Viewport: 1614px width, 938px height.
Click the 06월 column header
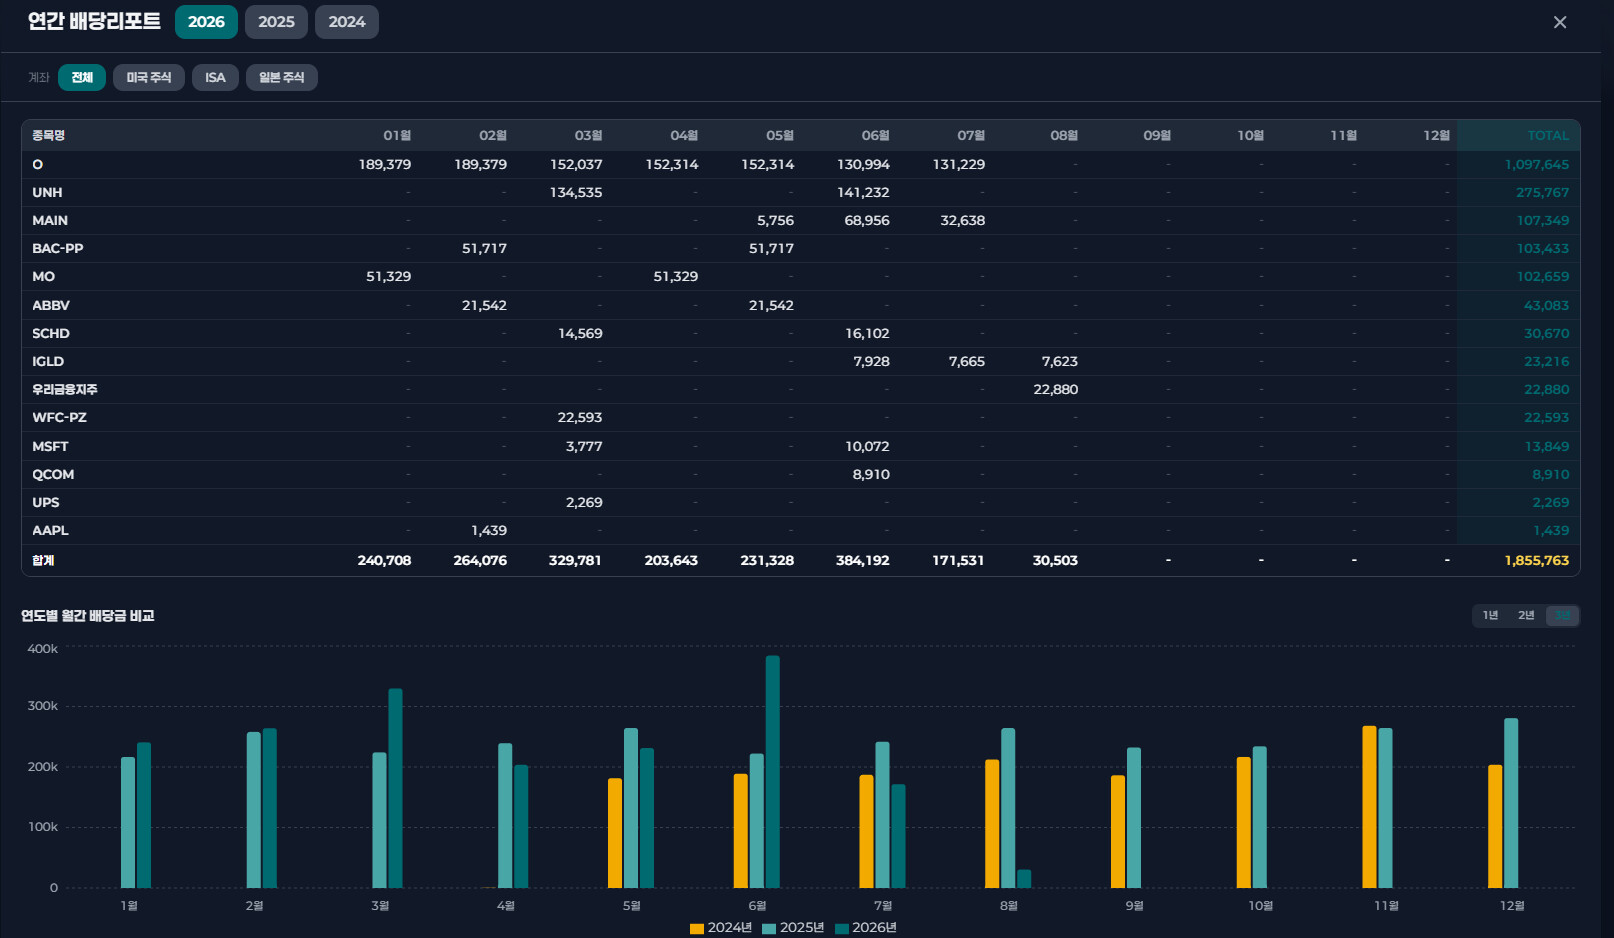point(875,135)
